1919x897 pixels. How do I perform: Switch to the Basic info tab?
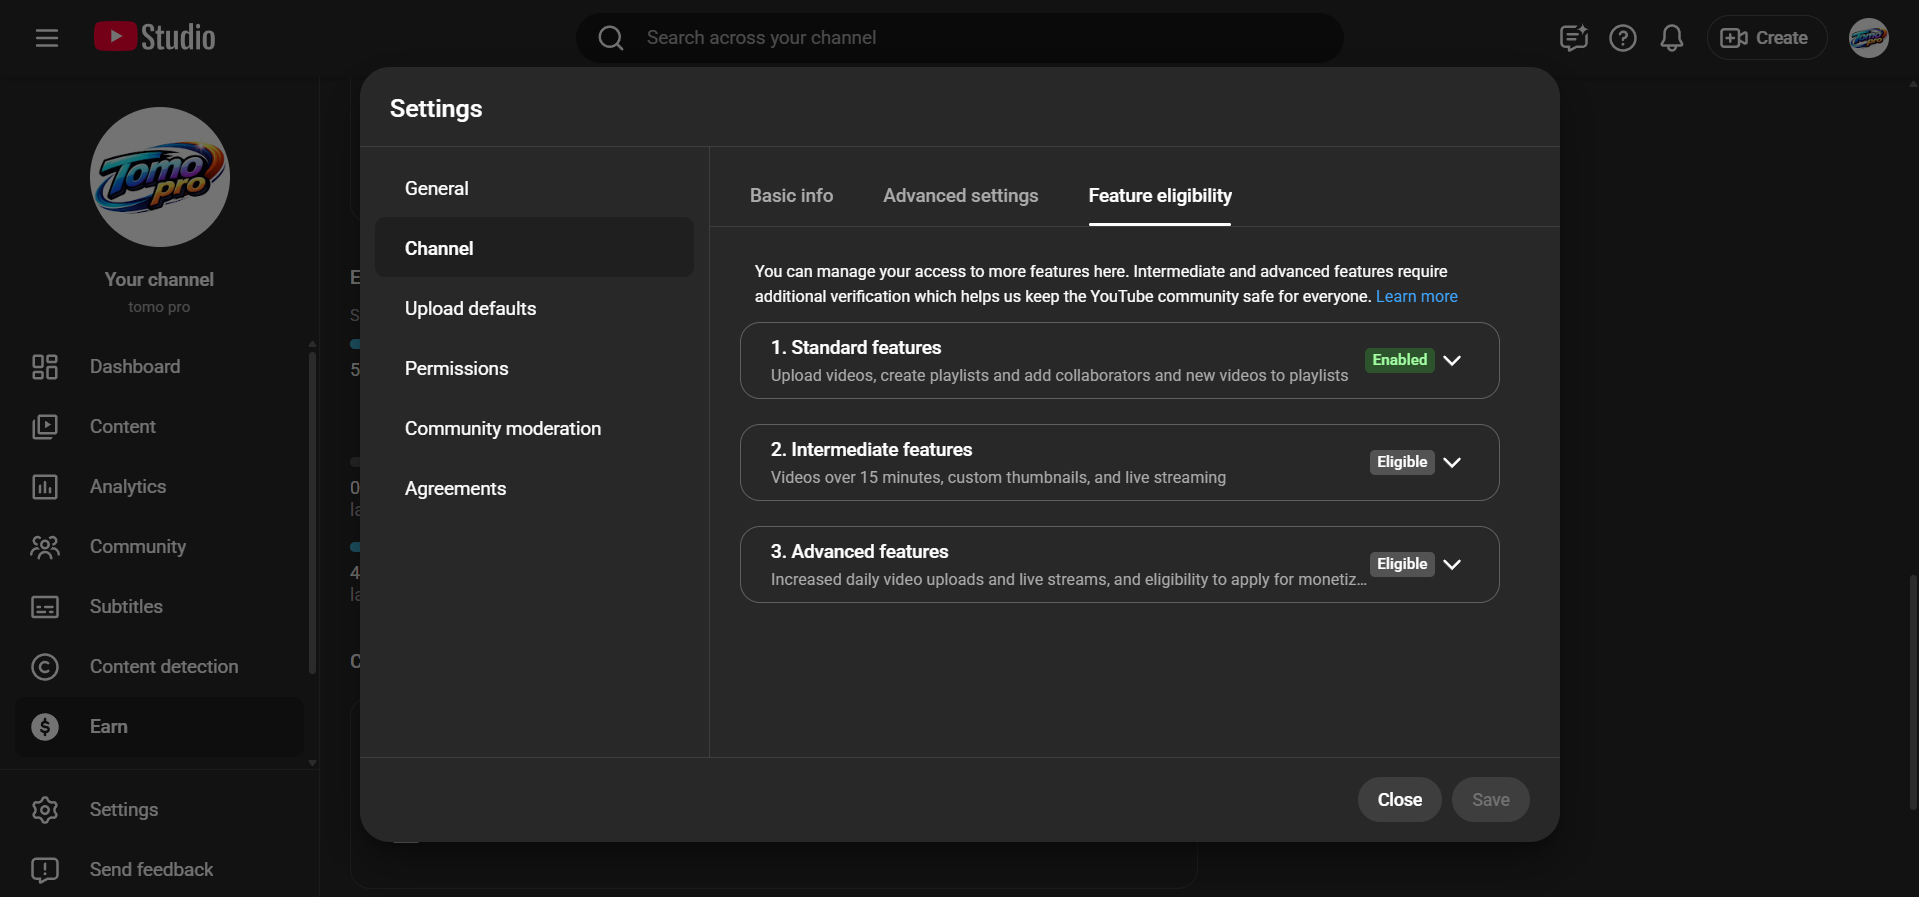coord(791,196)
